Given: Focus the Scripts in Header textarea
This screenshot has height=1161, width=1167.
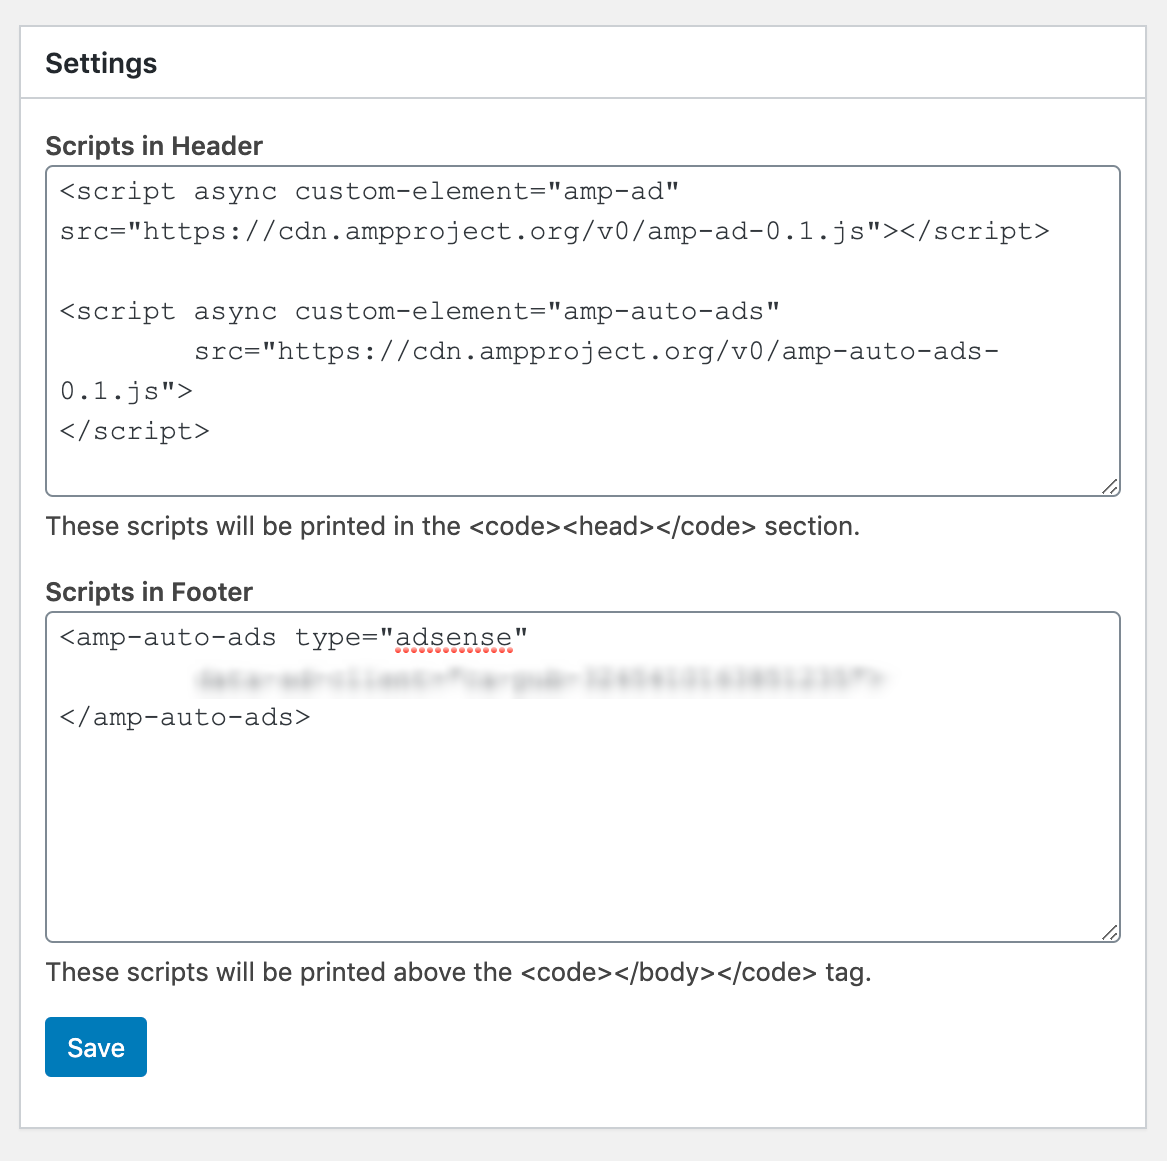Looking at the screenshot, I should click(583, 330).
